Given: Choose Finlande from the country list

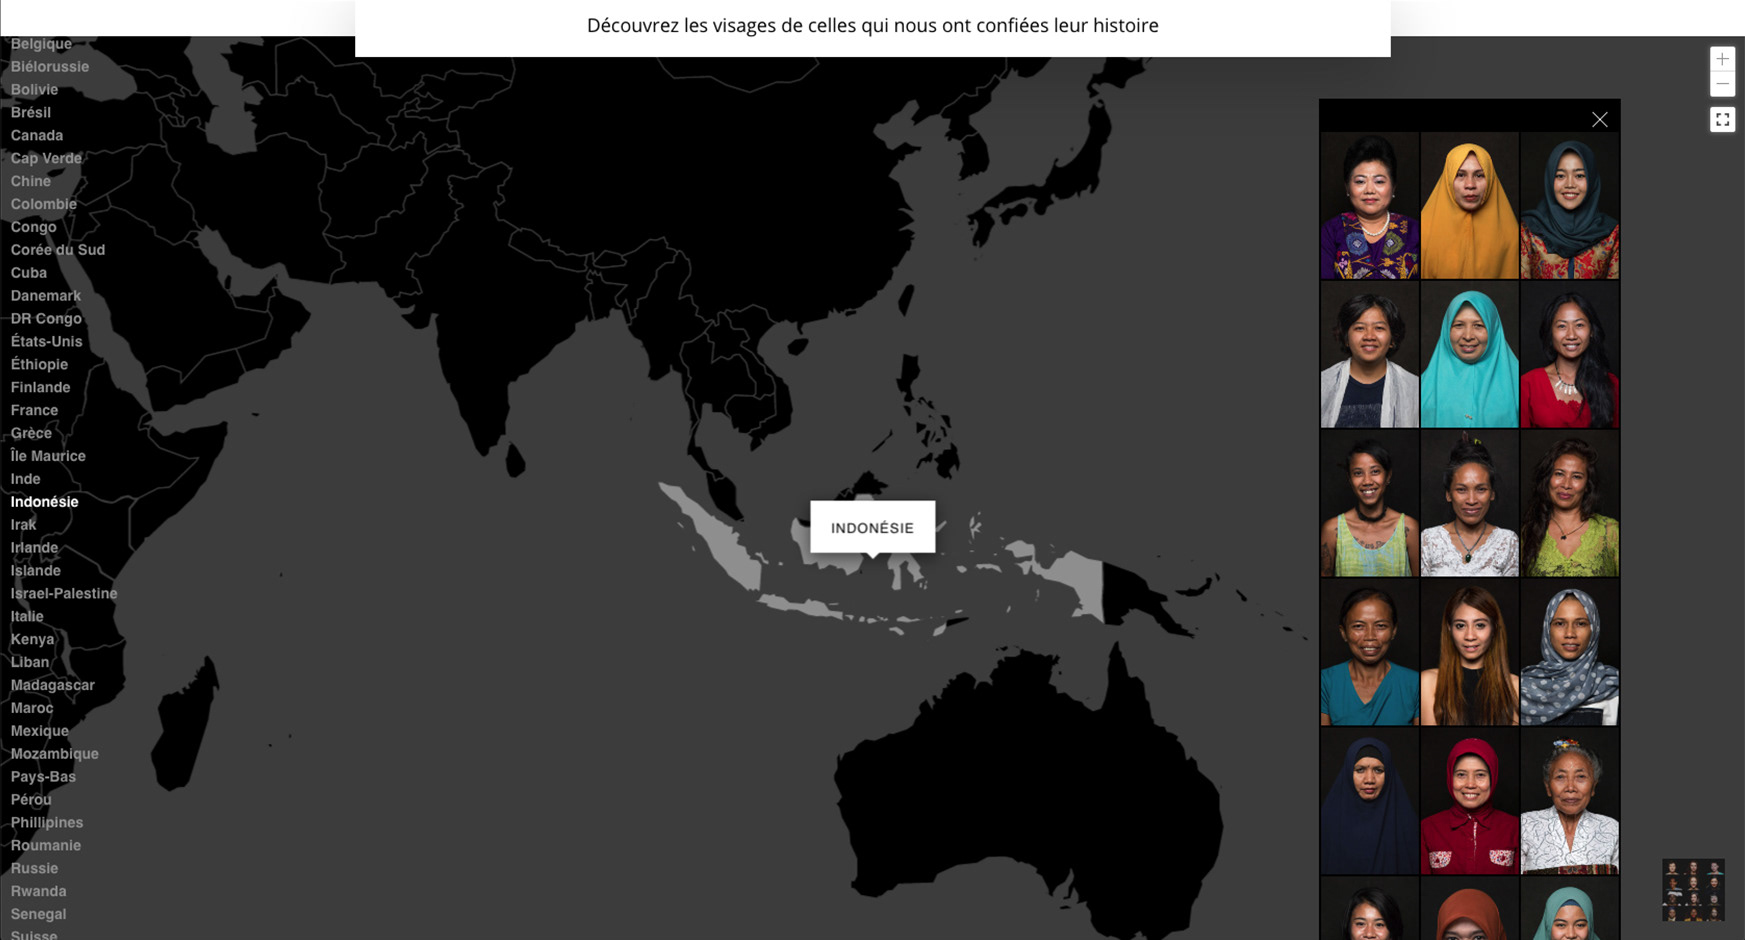Looking at the screenshot, I should 41,388.
